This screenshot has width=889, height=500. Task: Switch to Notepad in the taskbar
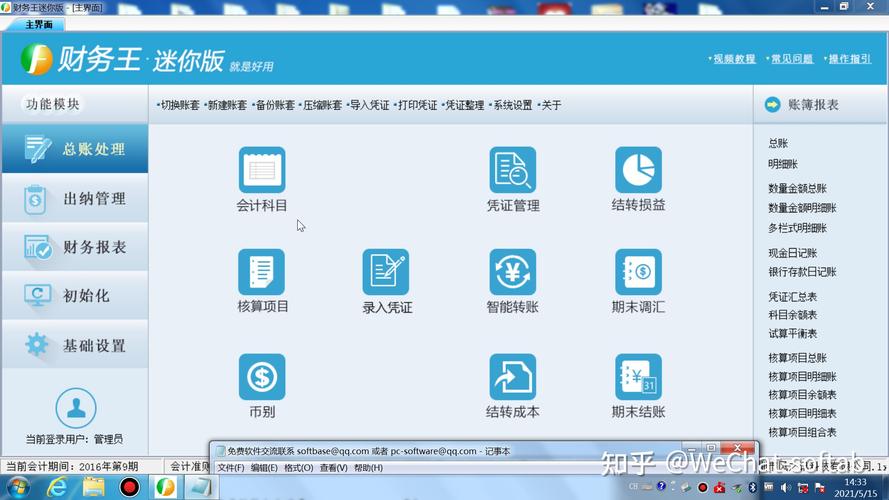click(x=200, y=488)
